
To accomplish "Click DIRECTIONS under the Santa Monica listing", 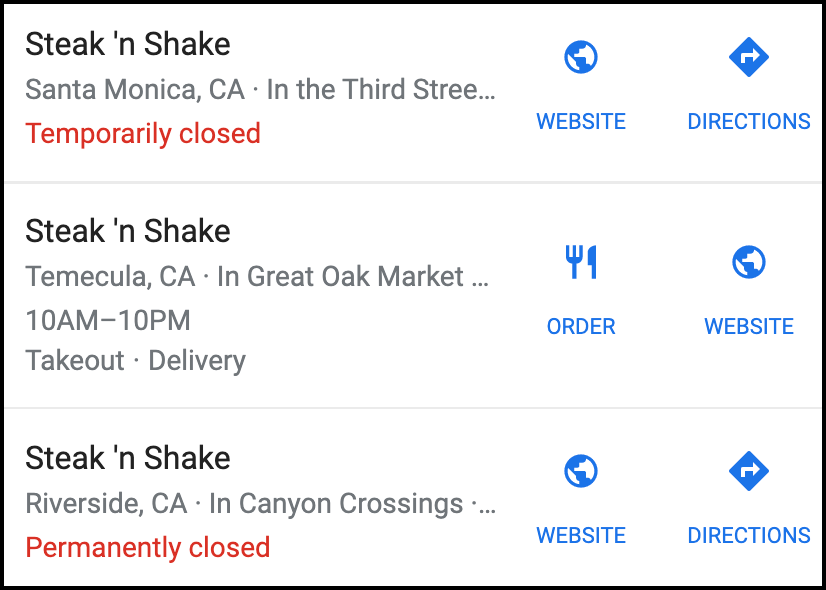I will 749,121.
